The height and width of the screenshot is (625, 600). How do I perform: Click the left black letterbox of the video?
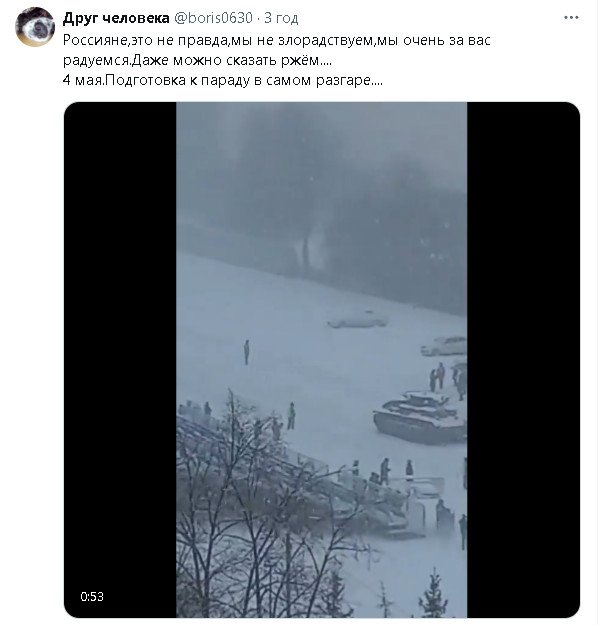[120, 360]
